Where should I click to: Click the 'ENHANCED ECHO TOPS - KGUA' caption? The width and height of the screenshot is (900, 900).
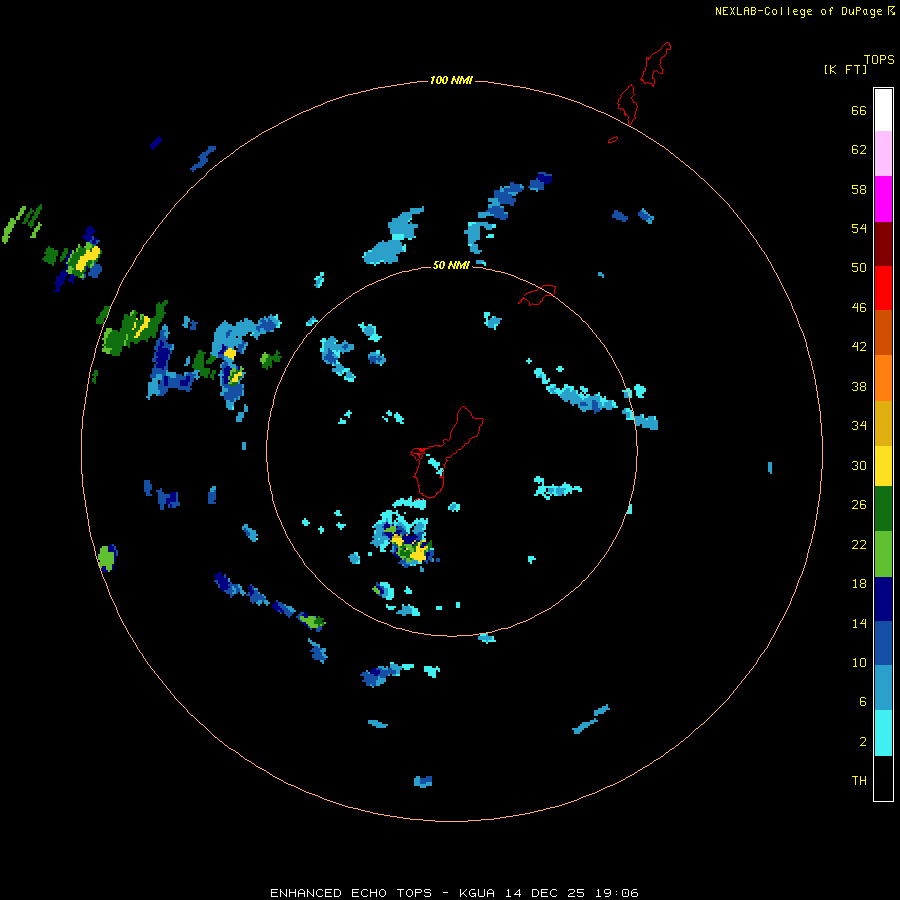click(x=383, y=893)
